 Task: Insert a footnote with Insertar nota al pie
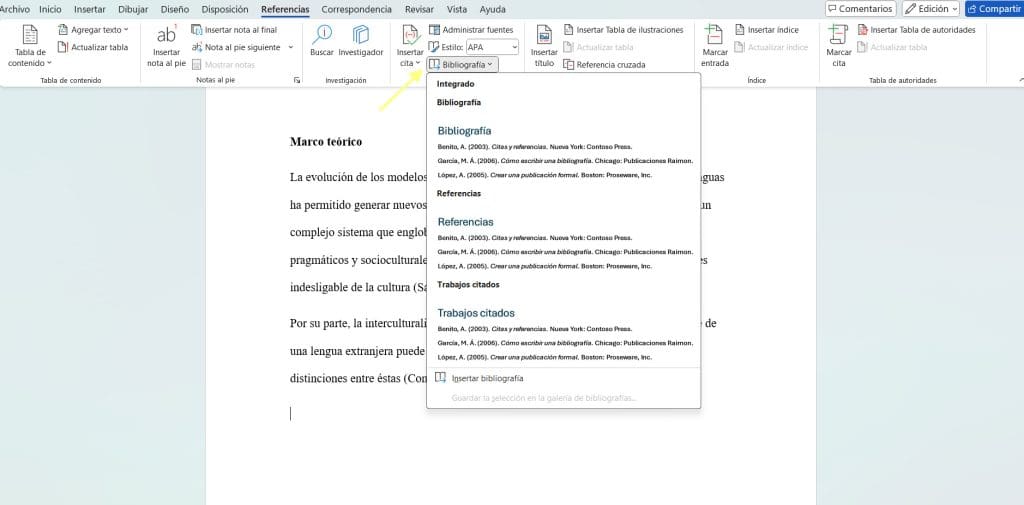point(167,46)
